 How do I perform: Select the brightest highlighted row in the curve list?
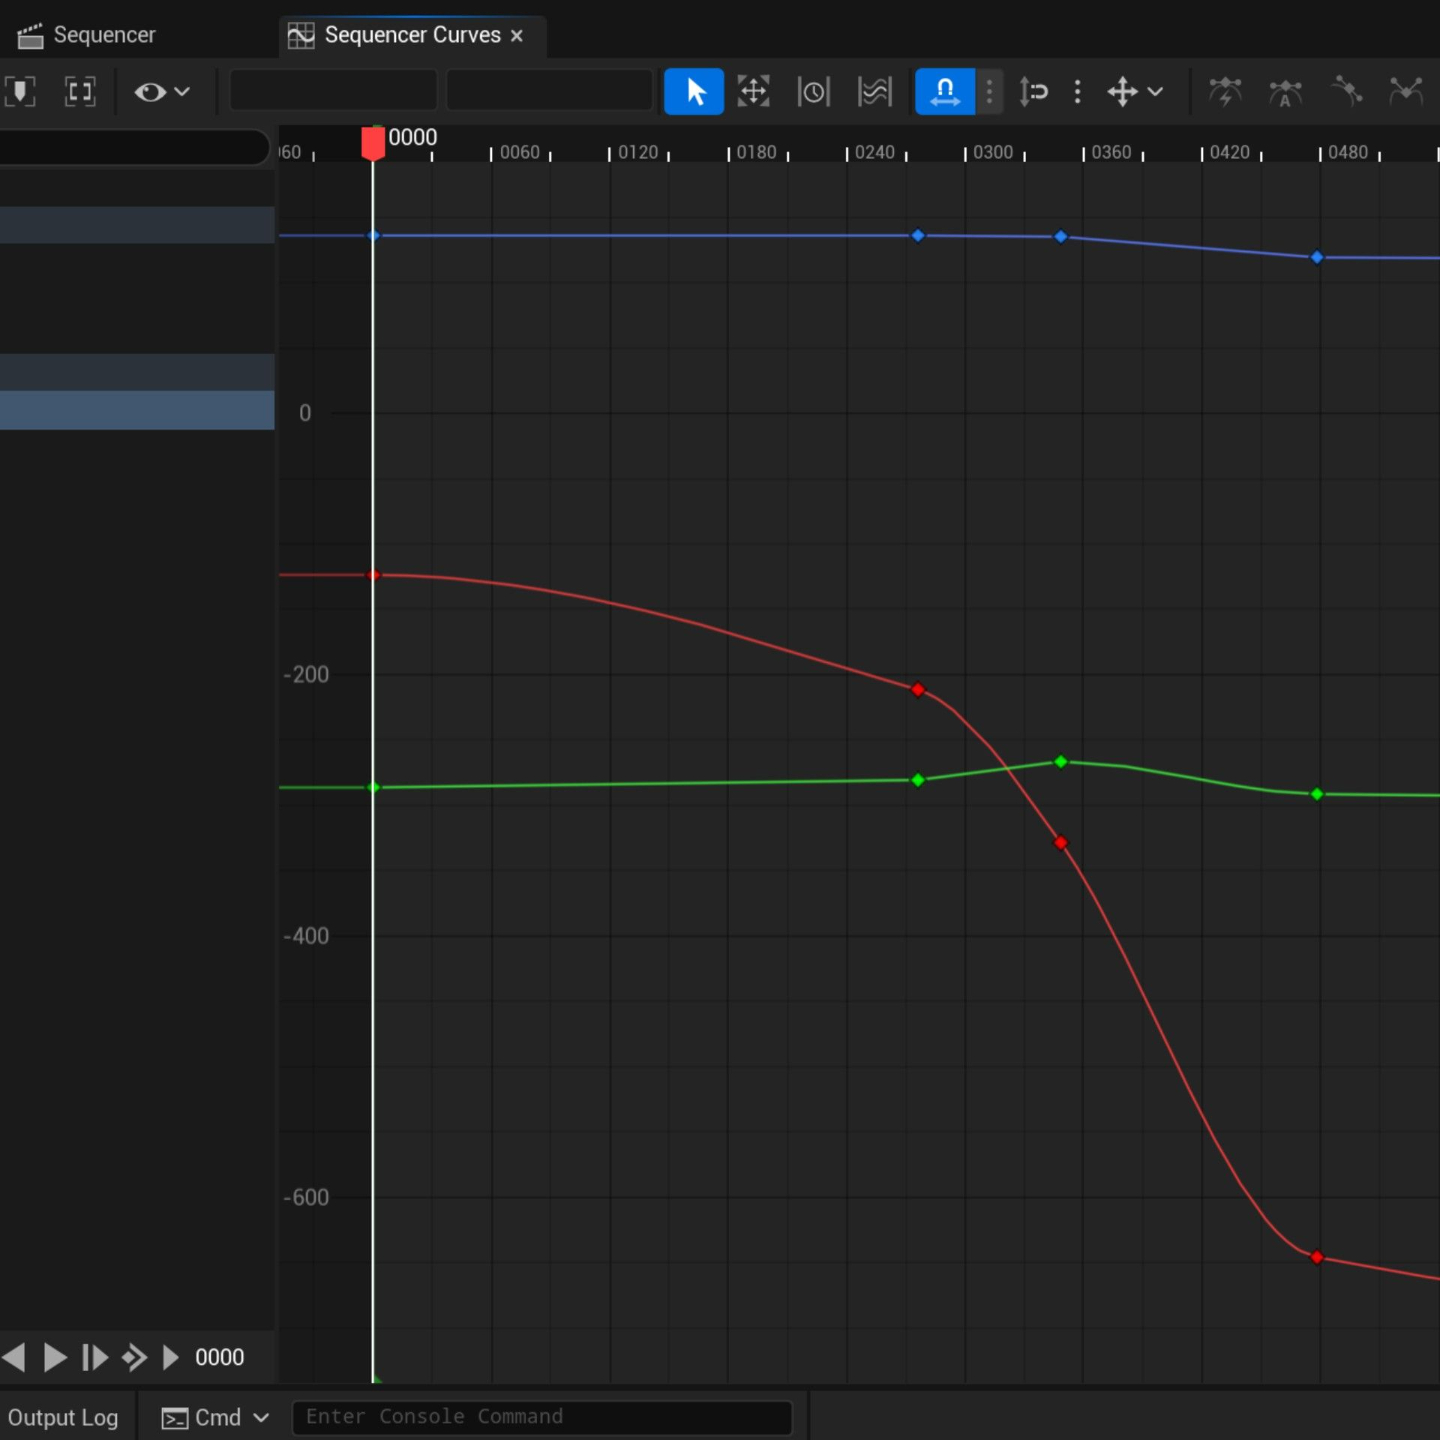[137, 410]
